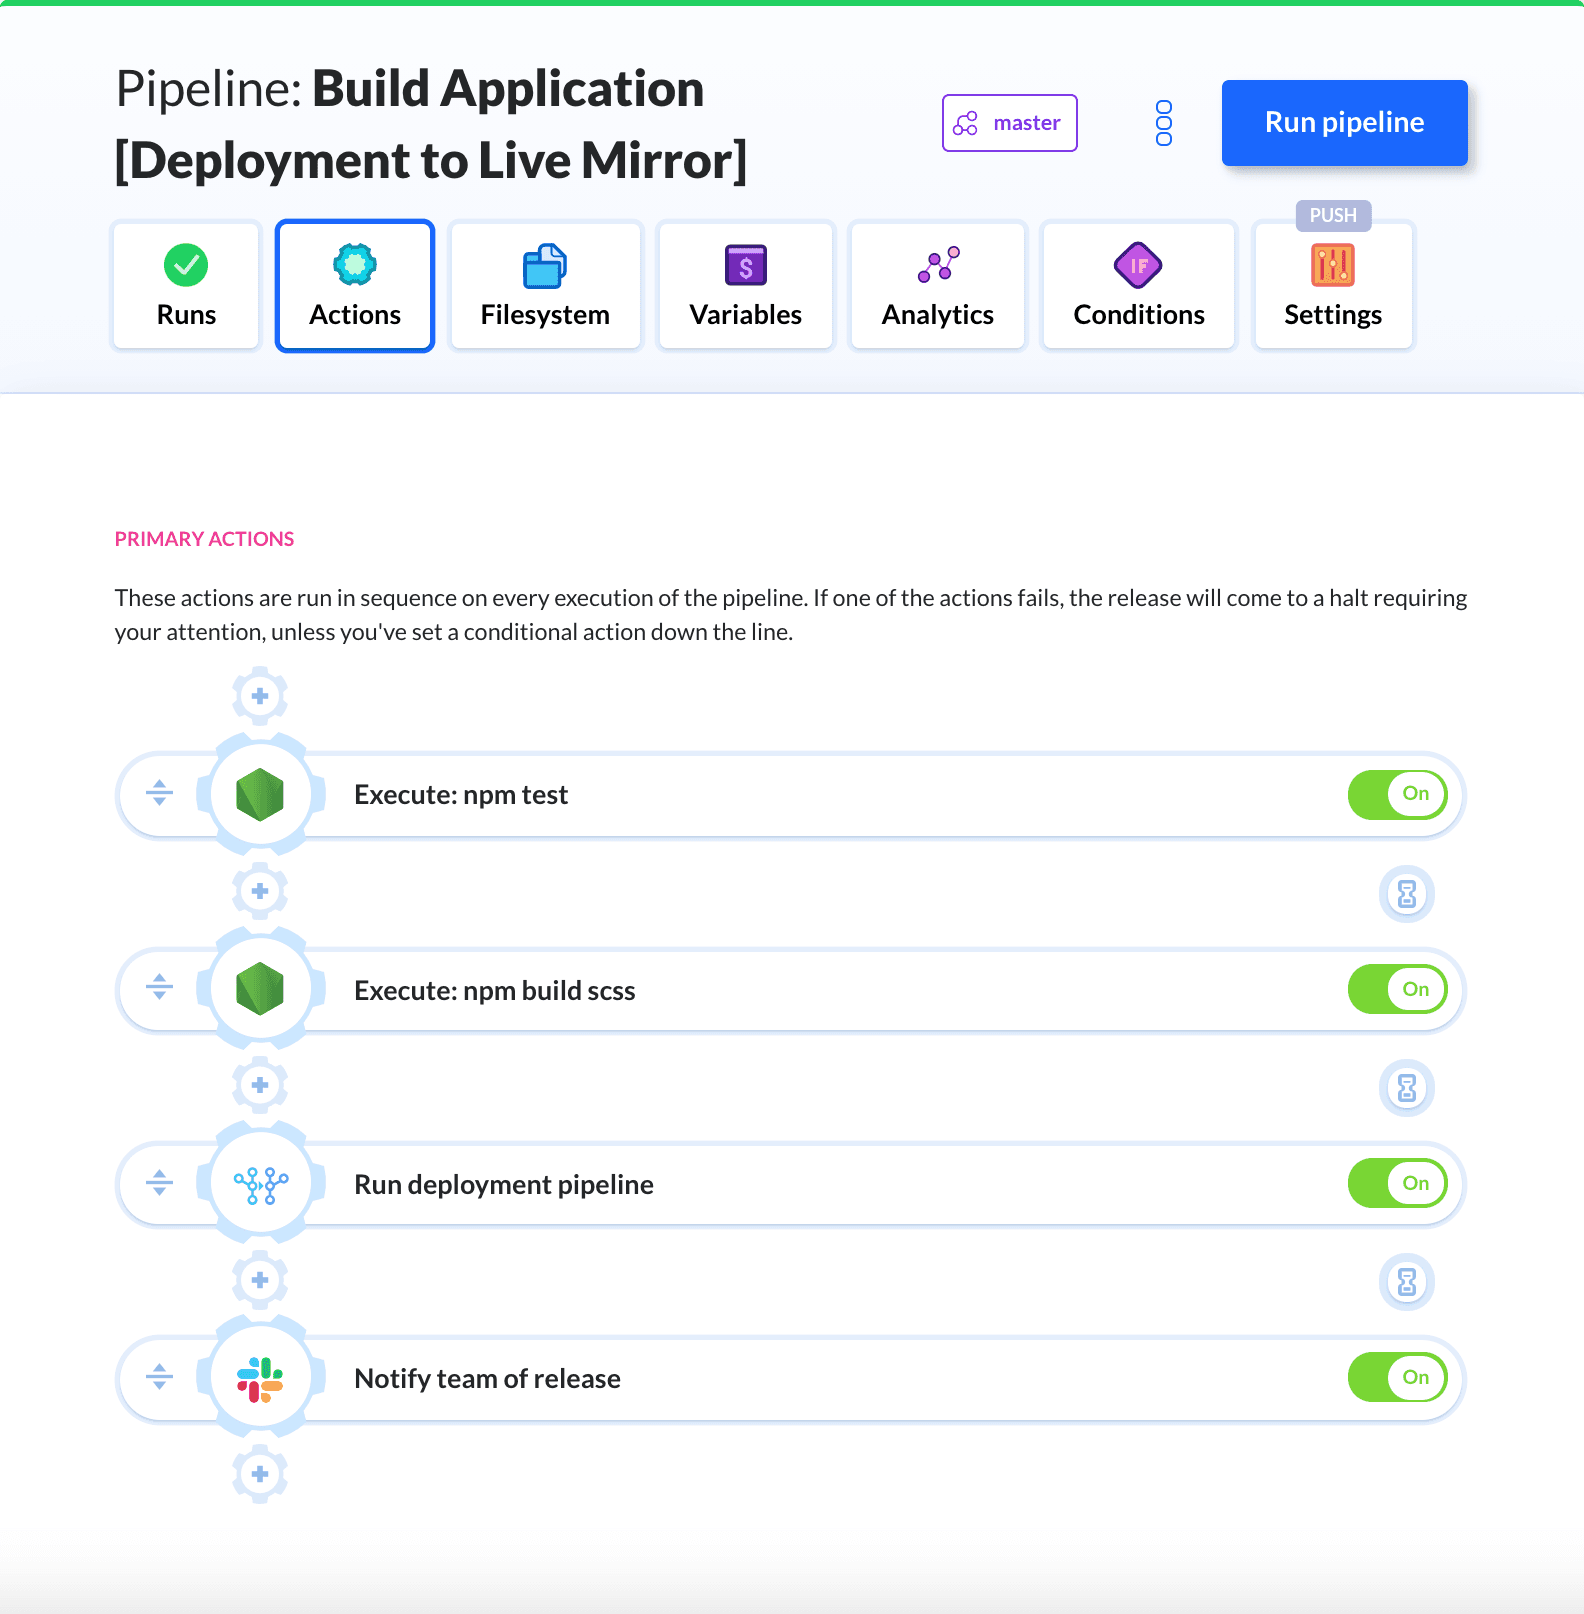
Task: Click the hourglass icon below npm test
Action: (x=1406, y=893)
